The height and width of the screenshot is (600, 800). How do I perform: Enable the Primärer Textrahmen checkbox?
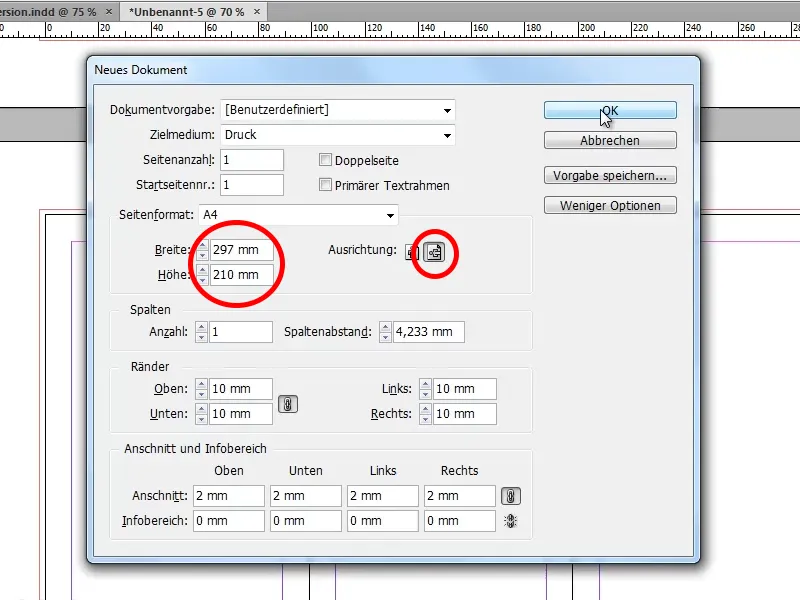pos(325,185)
